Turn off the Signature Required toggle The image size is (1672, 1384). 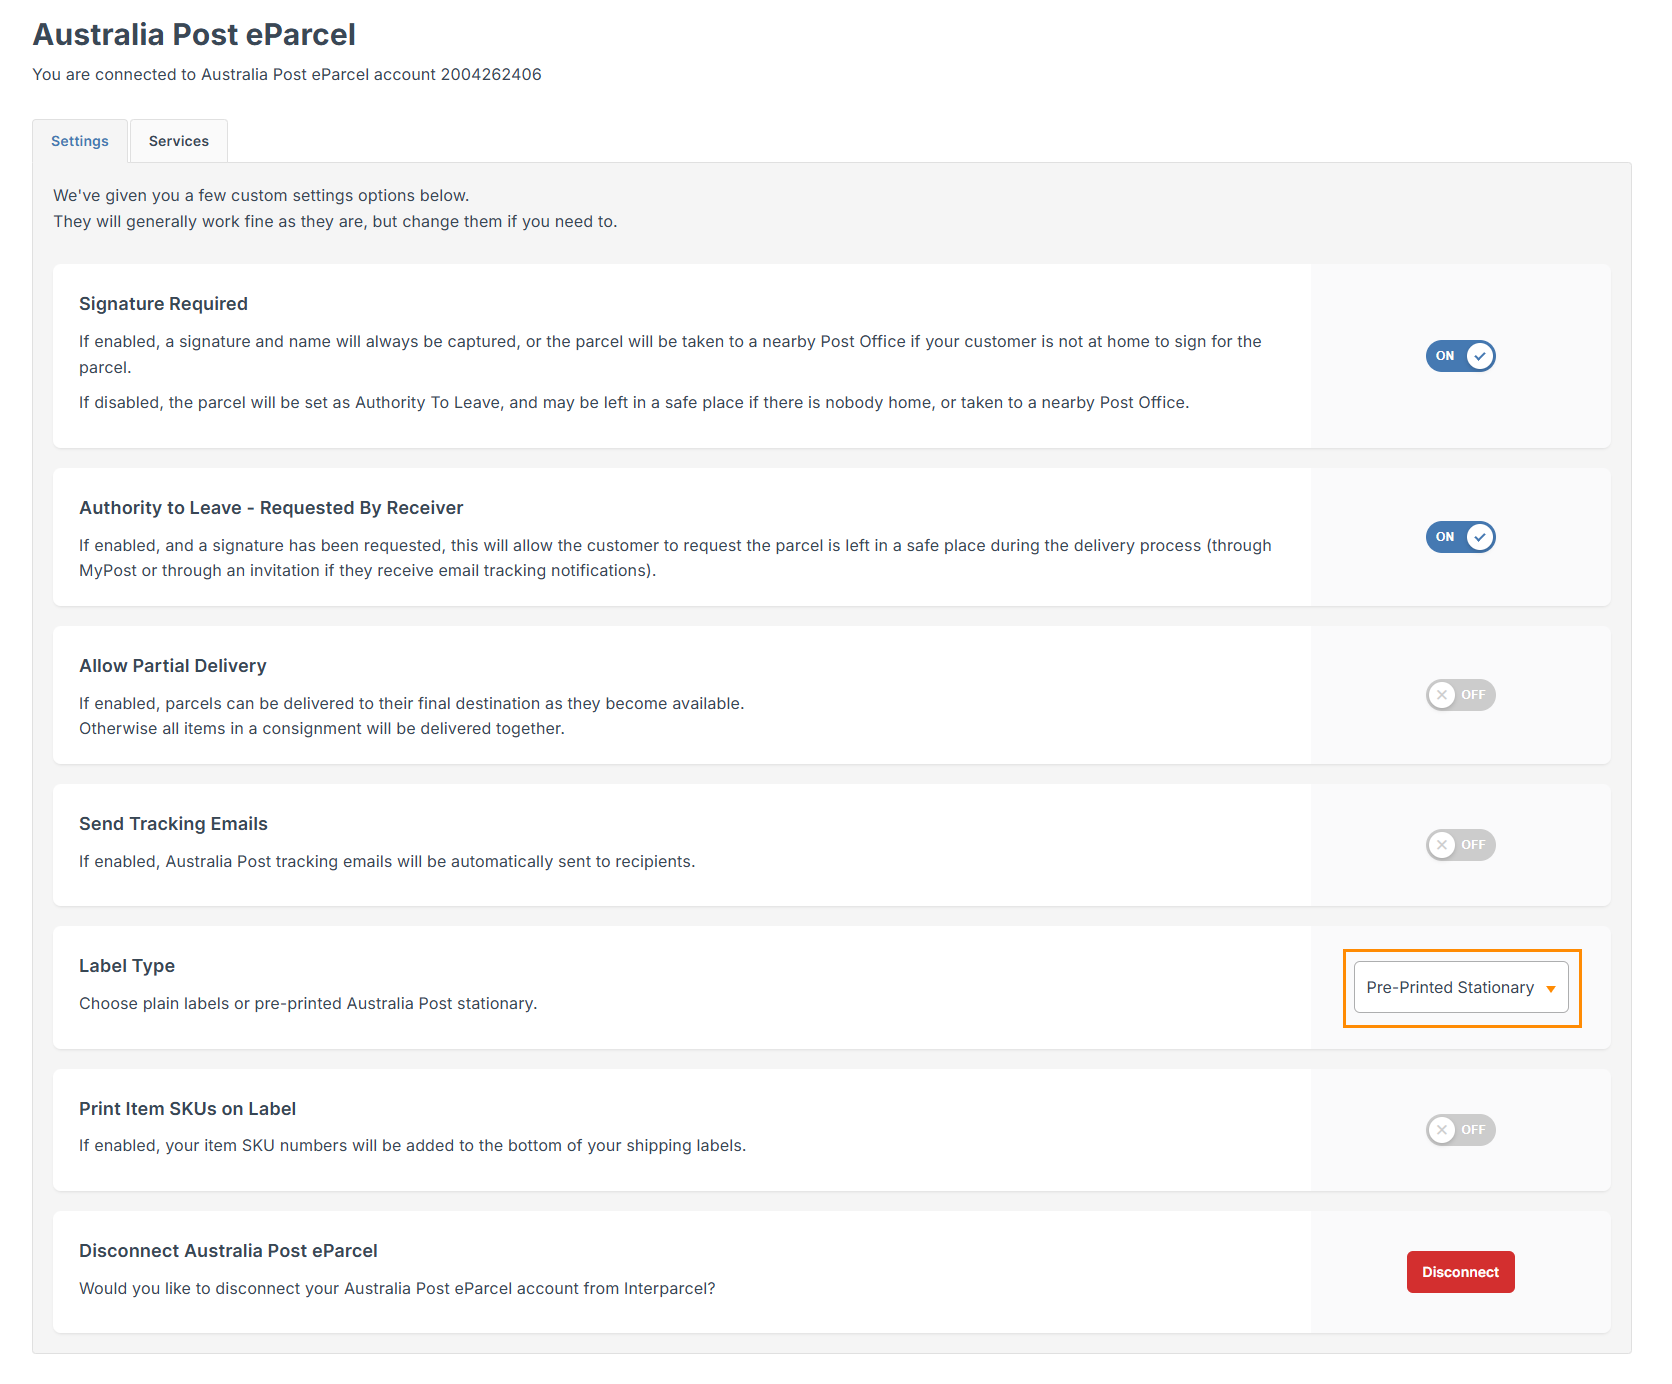[x=1460, y=356]
